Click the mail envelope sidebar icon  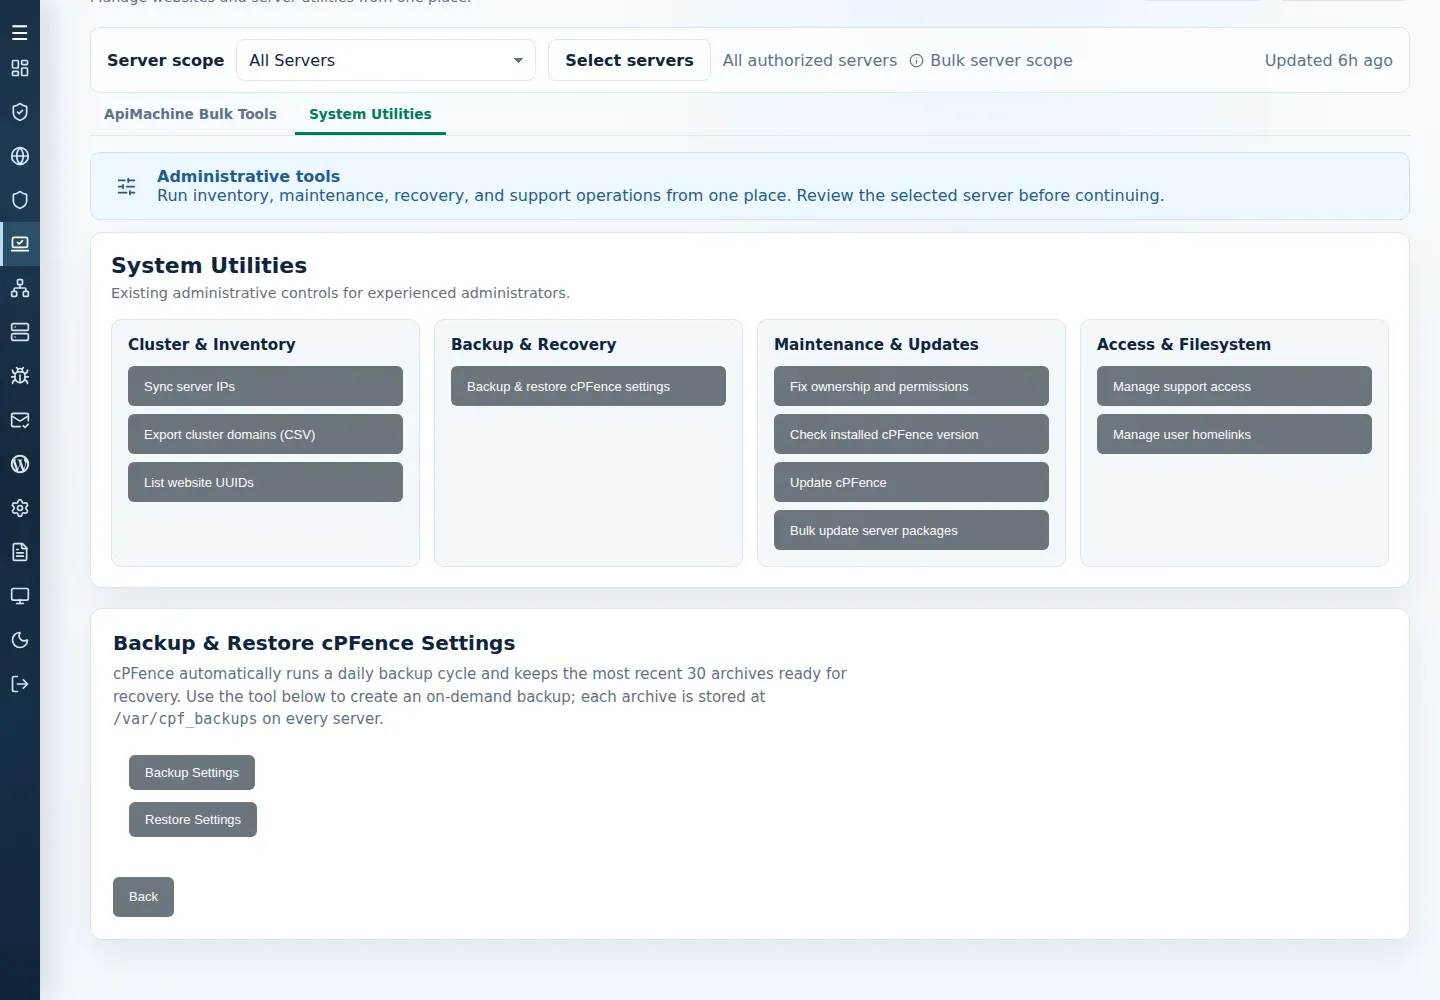(20, 420)
